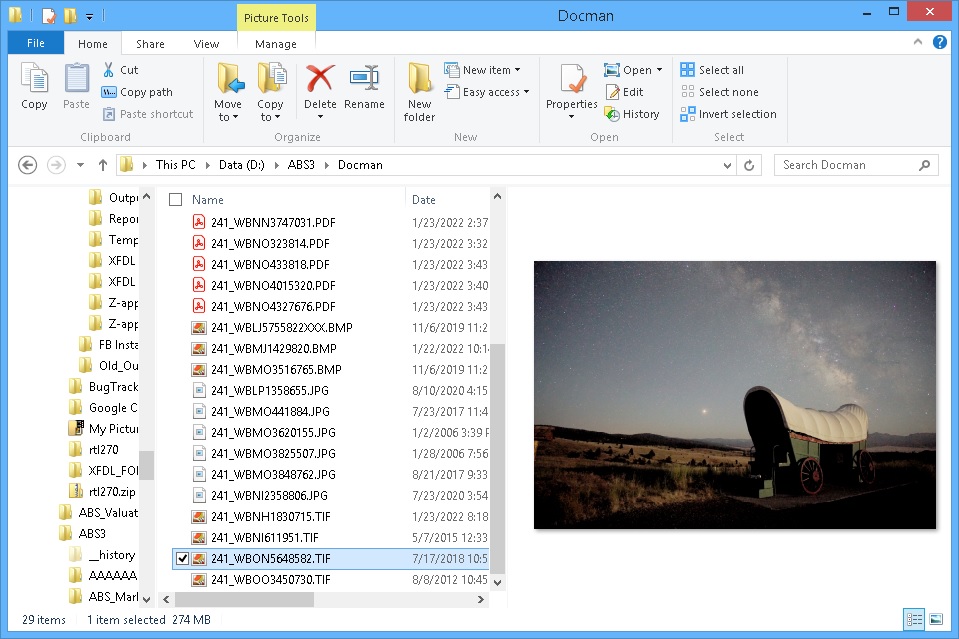Click 'This PC' in the address bar
959x639 pixels.
pyautogui.click(x=176, y=165)
